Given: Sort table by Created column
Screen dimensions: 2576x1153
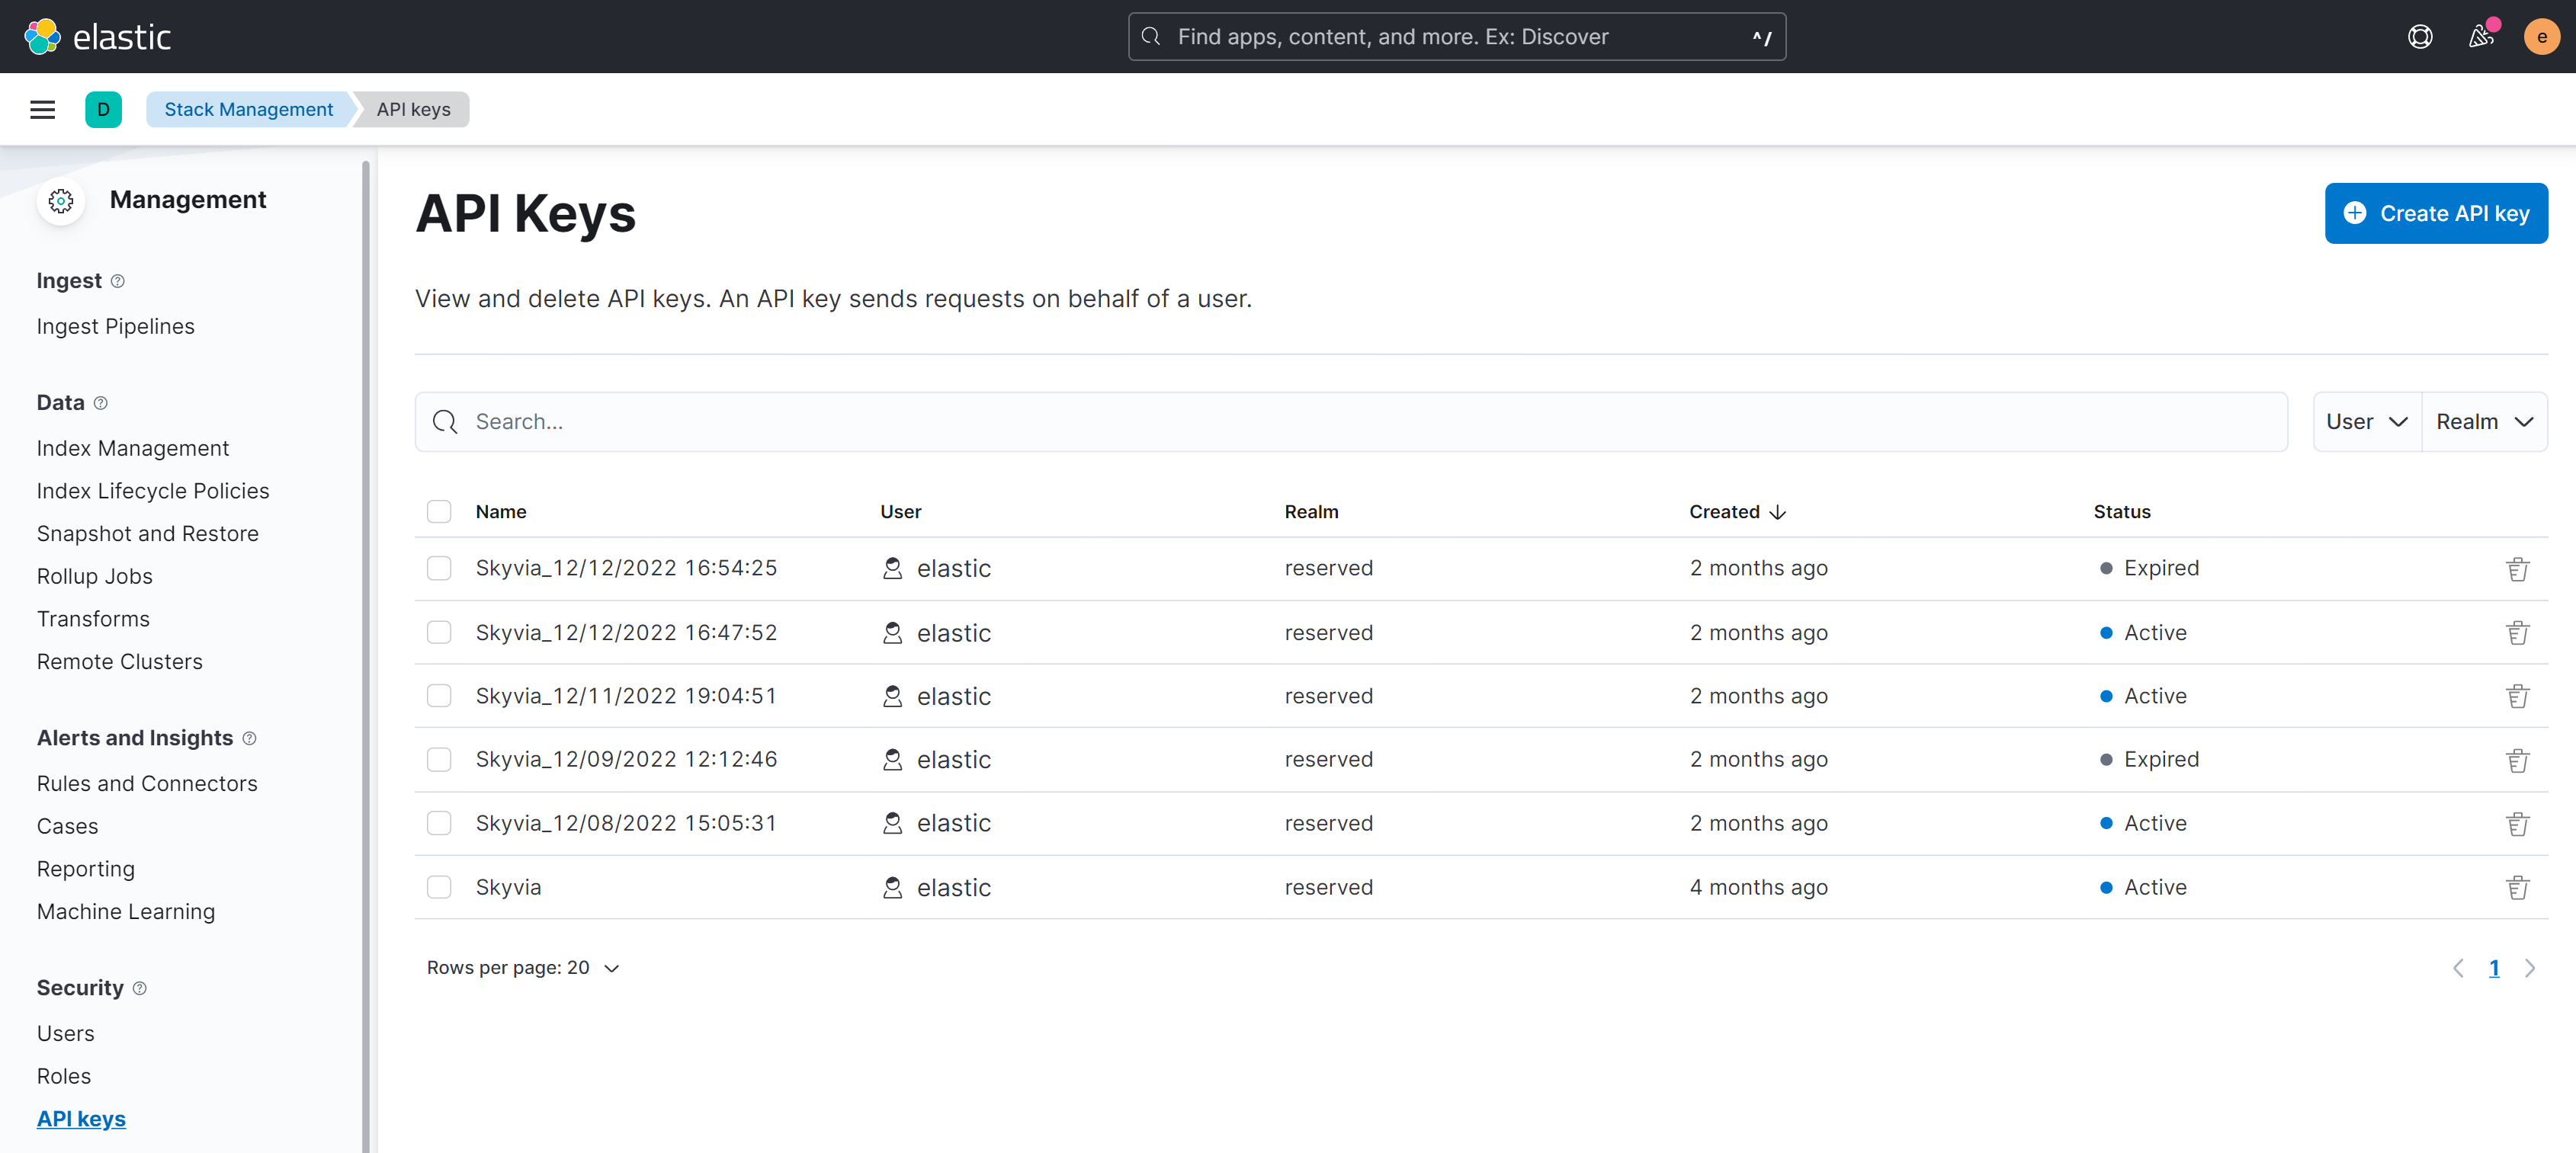Looking at the screenshot, I should (x=1737, y=512).
